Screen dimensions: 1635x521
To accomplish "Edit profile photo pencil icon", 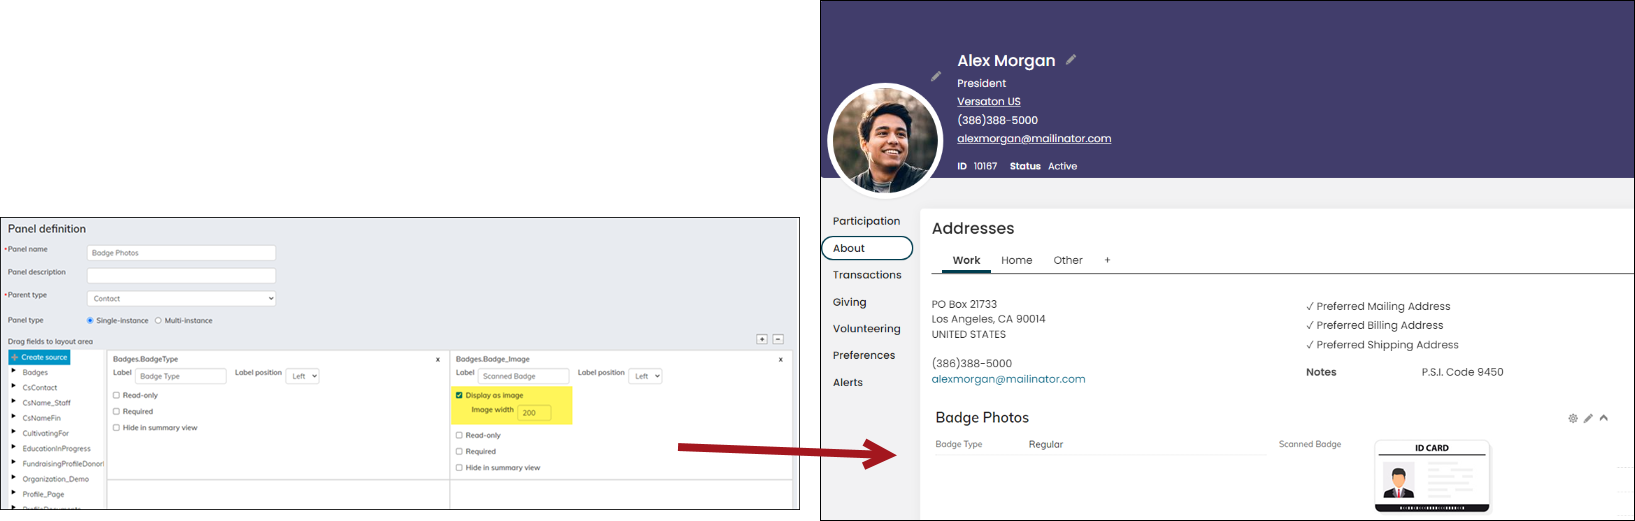I will pos(936,76).
